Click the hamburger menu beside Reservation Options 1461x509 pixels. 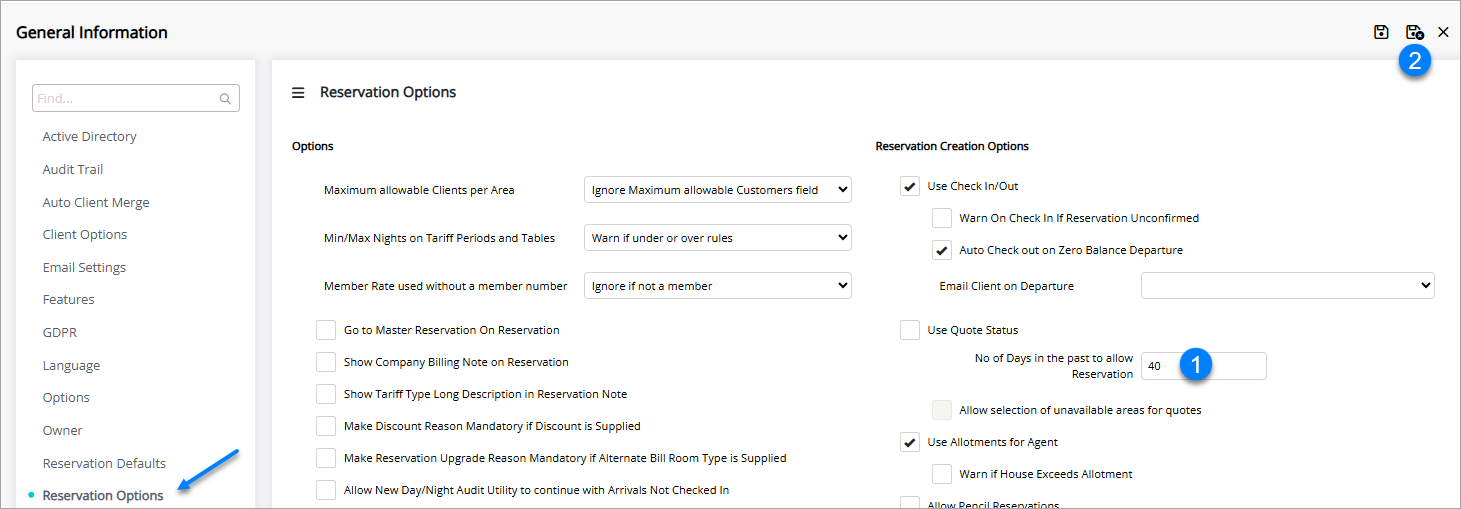click(298, 93)
